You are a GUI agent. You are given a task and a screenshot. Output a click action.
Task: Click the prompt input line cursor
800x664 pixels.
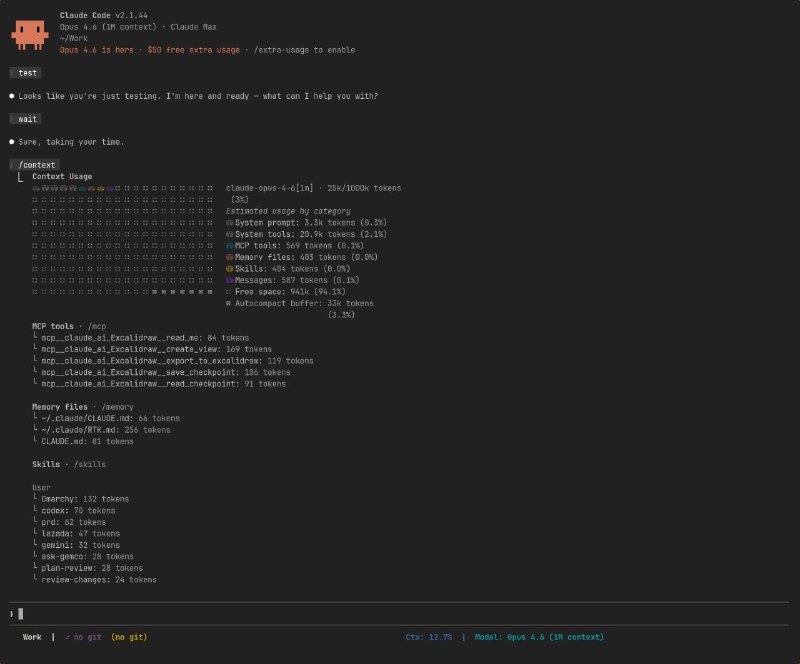pos(20,613)
